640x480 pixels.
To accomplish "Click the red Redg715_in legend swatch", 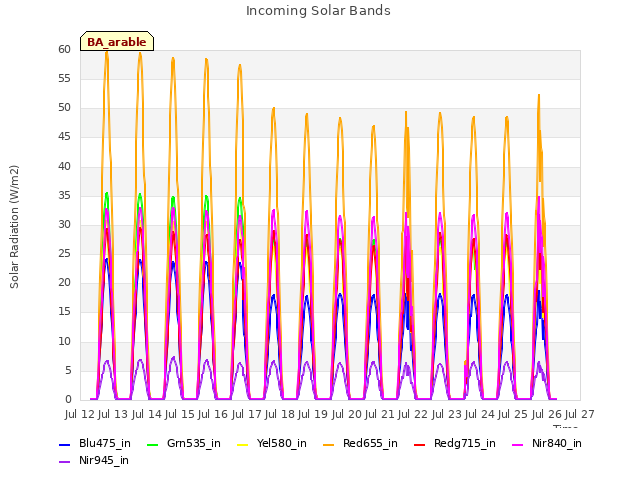I will (420, 445).
